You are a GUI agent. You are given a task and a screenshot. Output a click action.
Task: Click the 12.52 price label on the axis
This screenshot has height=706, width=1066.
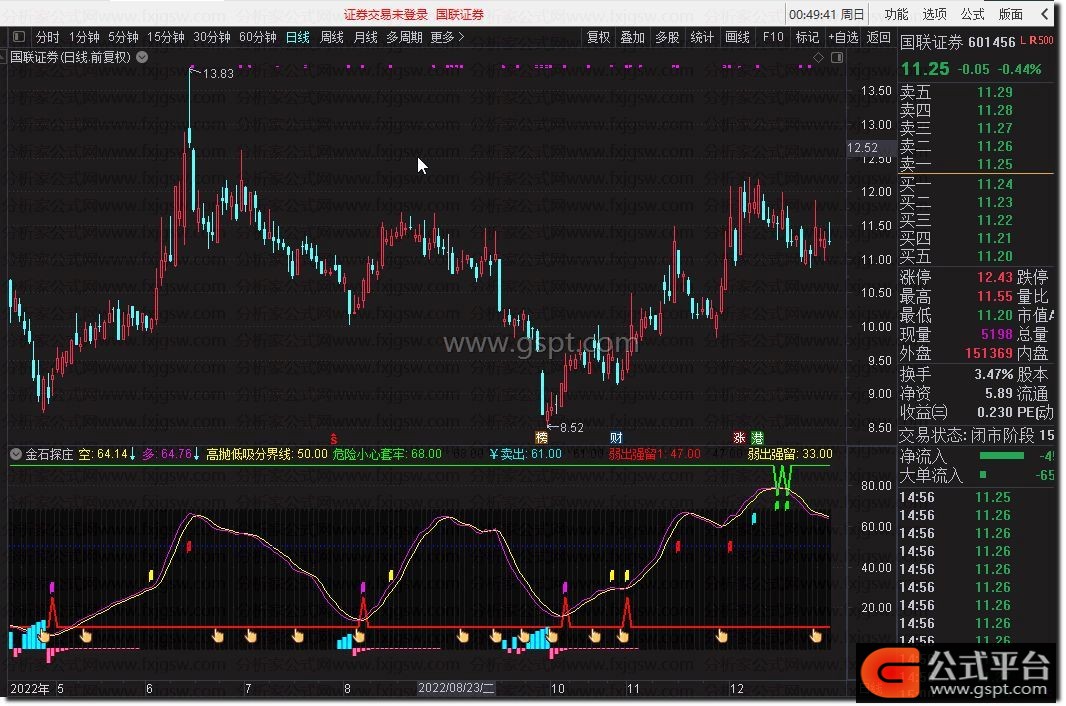863,148
